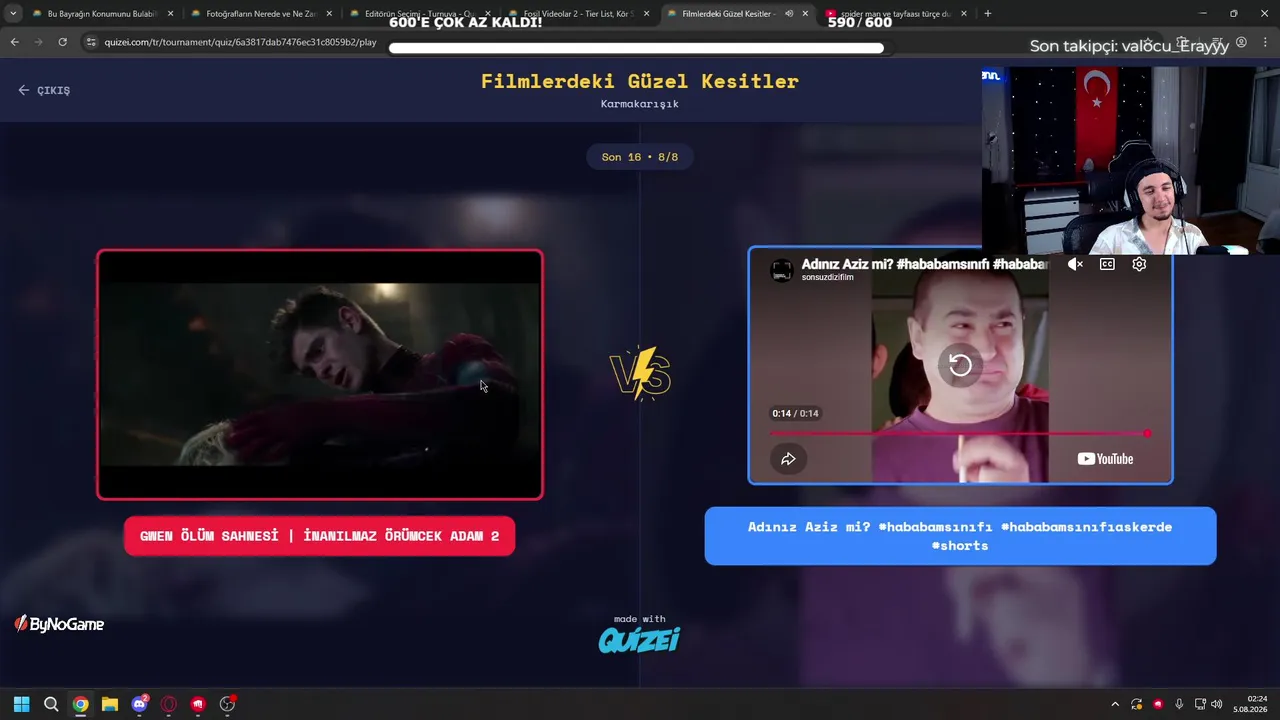Open the red recording icon in tray
This screenshot has height=720, width=1280.
[1158, 704]
